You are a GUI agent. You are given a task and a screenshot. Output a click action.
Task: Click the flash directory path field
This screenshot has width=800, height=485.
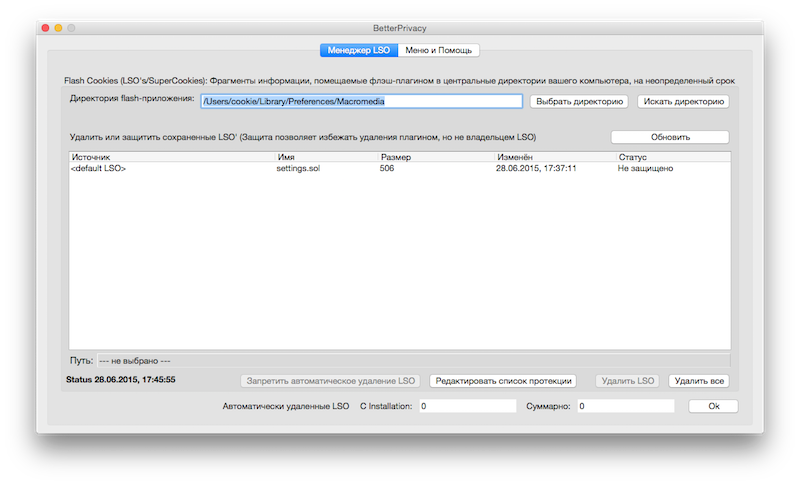tap(361, 101)
